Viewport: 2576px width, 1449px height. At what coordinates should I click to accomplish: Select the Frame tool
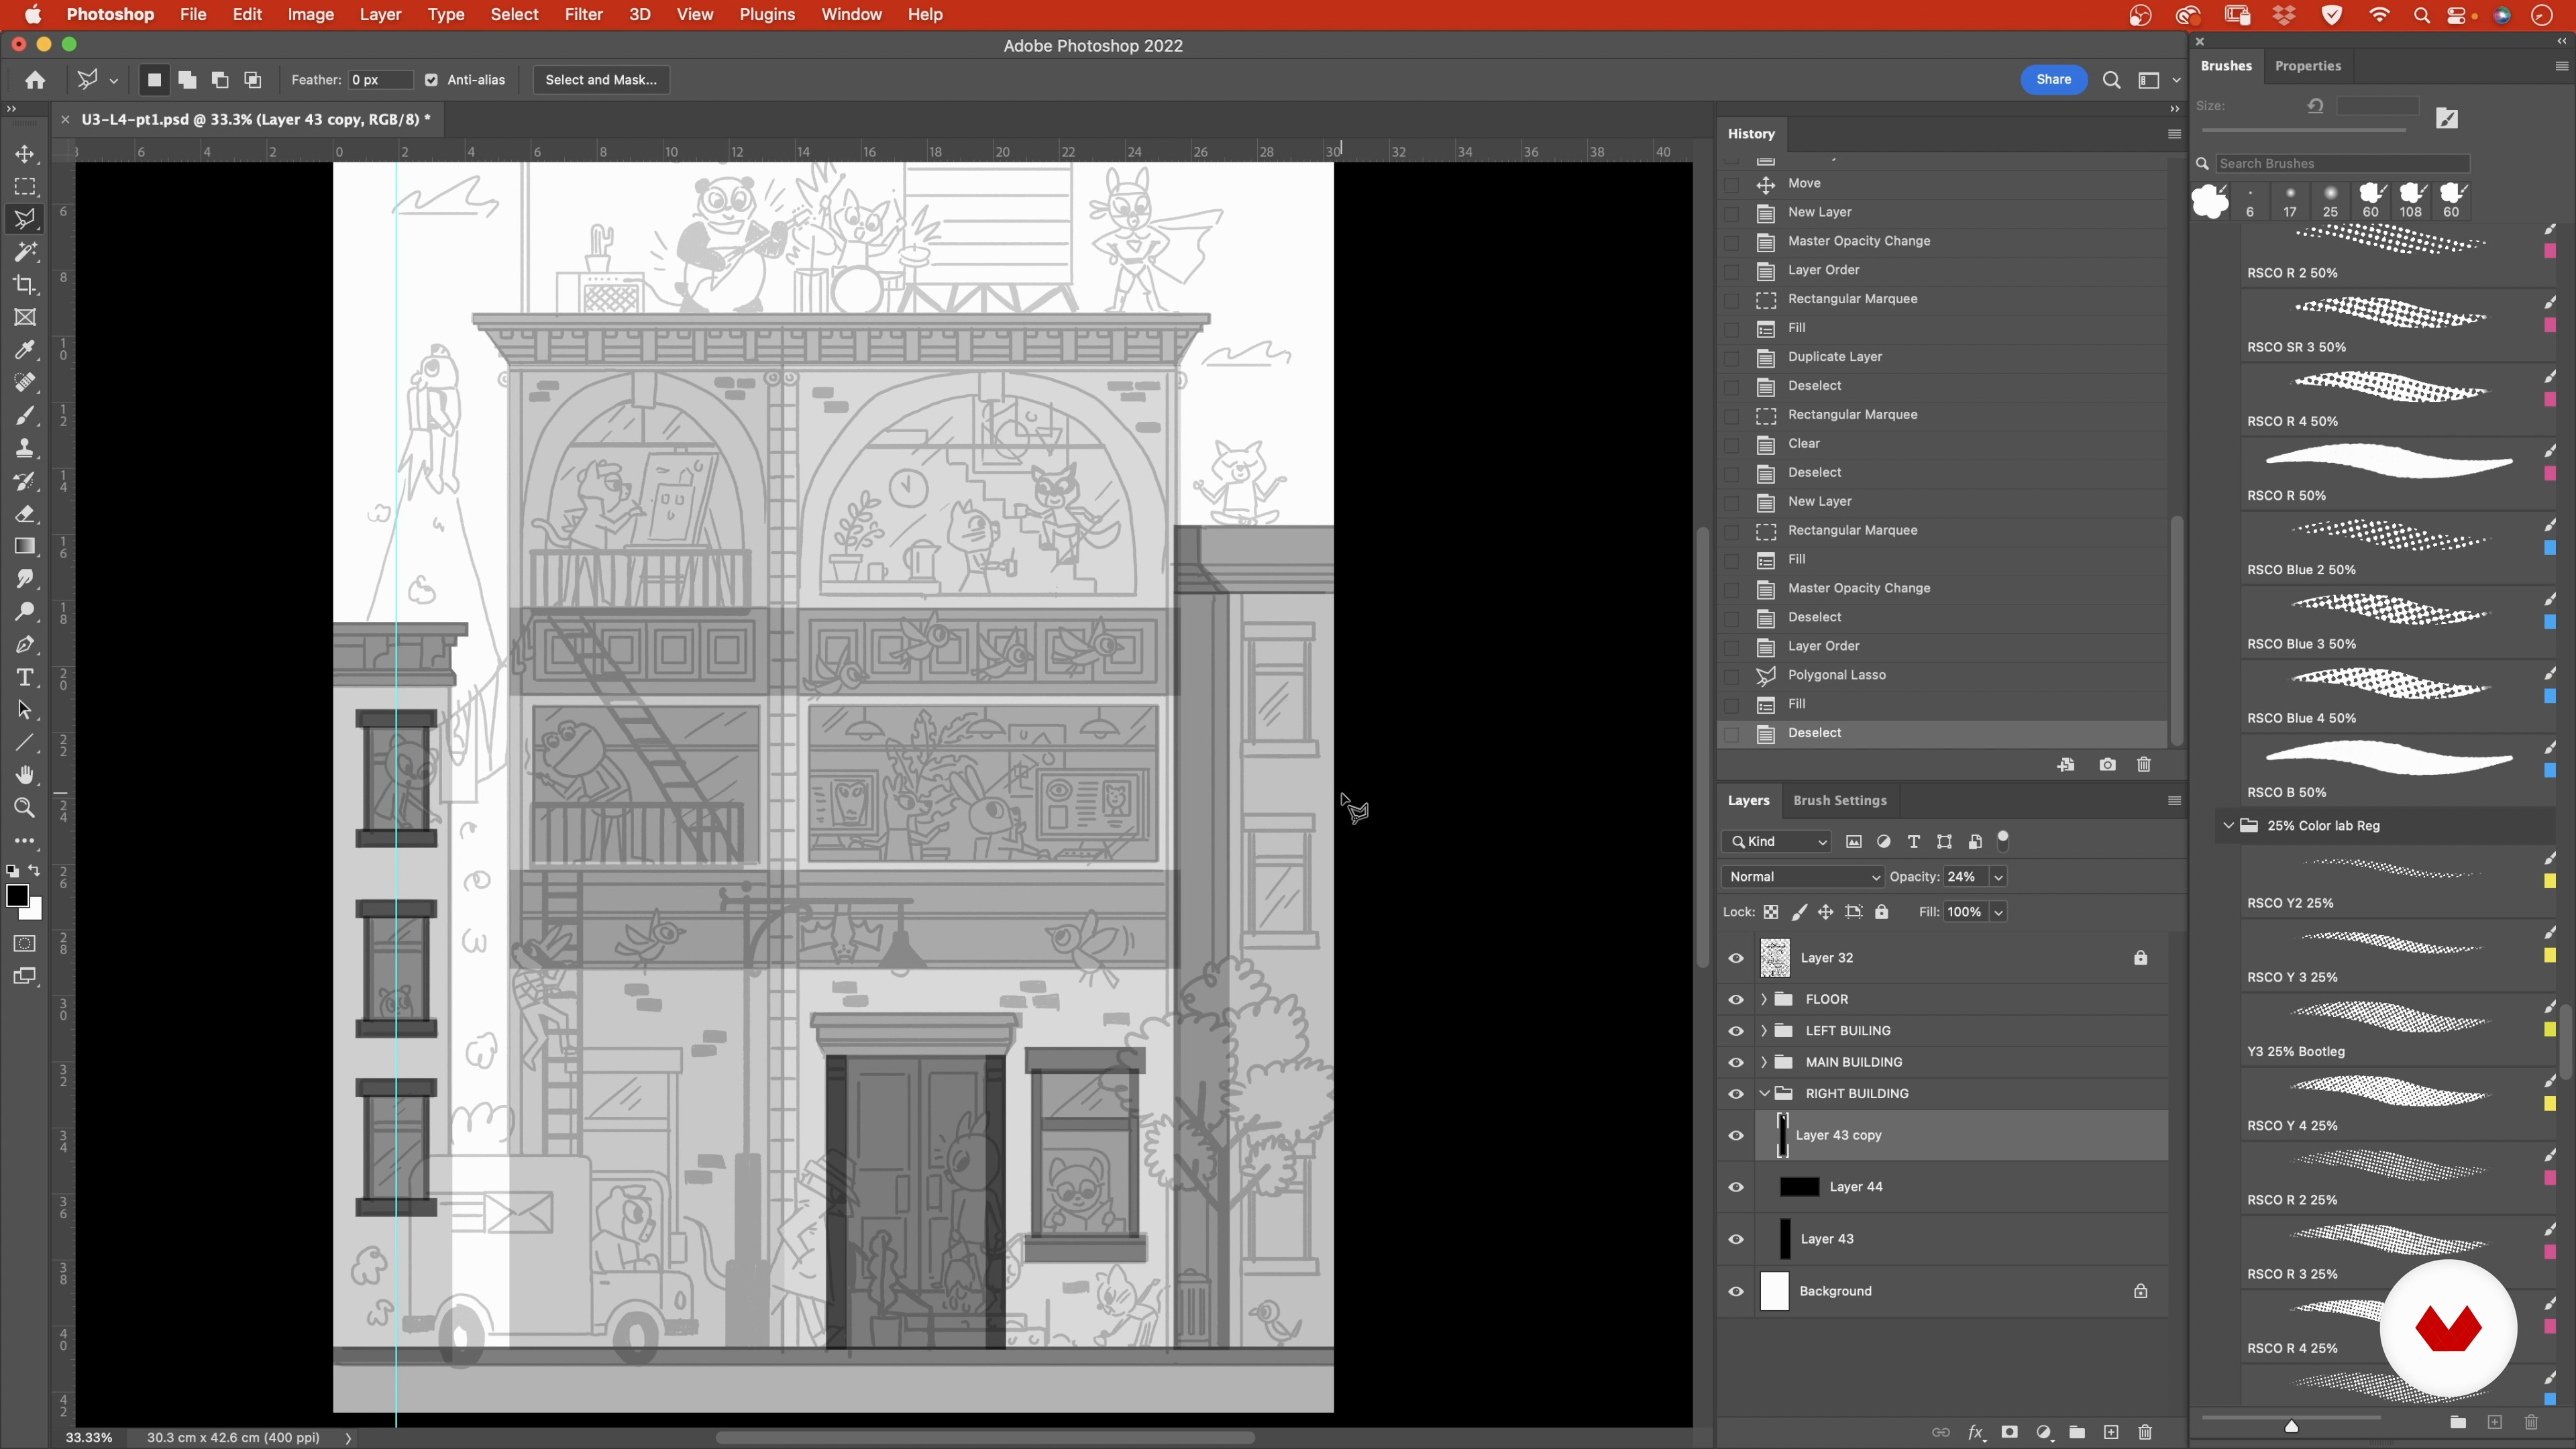click(25, 318)
